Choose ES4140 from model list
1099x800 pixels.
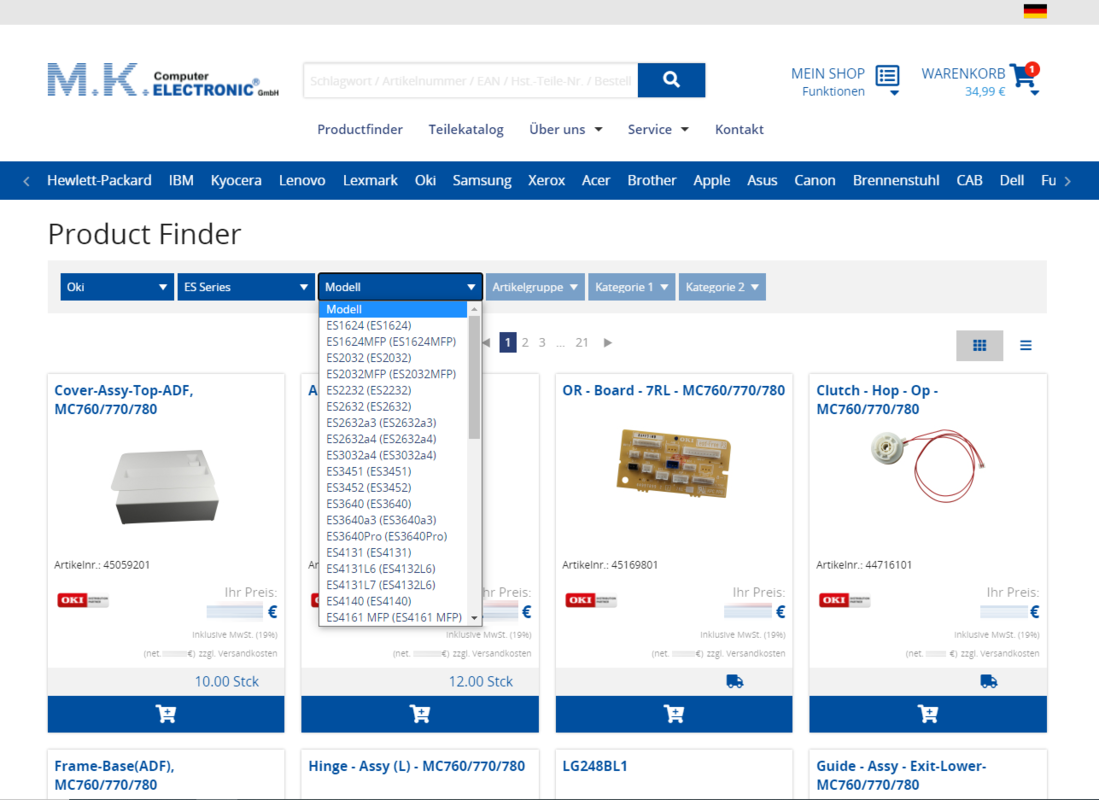pos(393,601)
